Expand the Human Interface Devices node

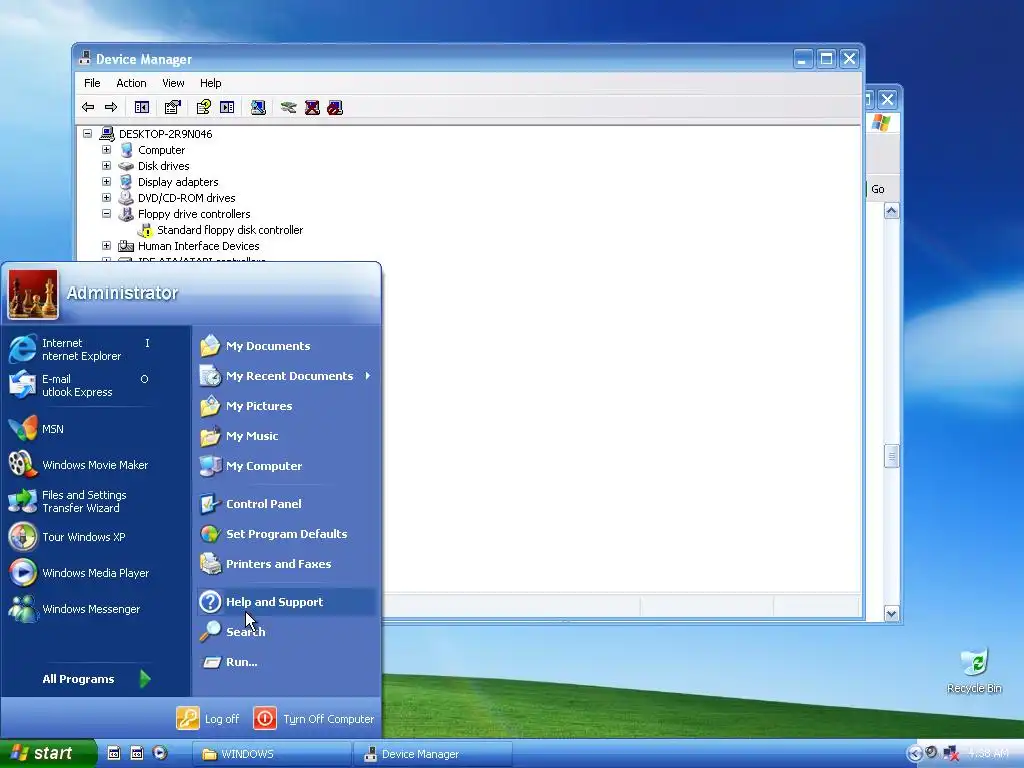point(106,246)
